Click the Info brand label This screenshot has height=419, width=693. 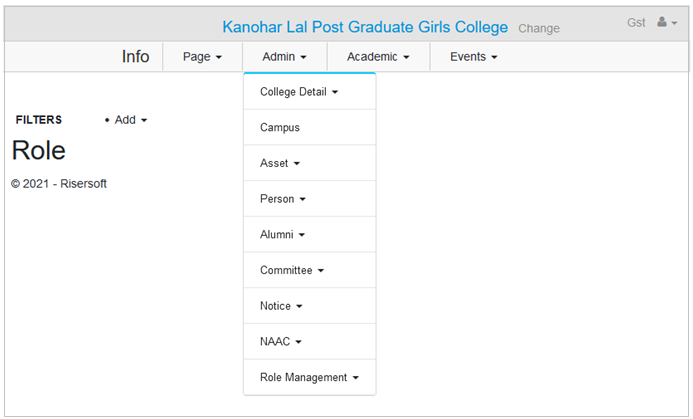coord(135,57)
